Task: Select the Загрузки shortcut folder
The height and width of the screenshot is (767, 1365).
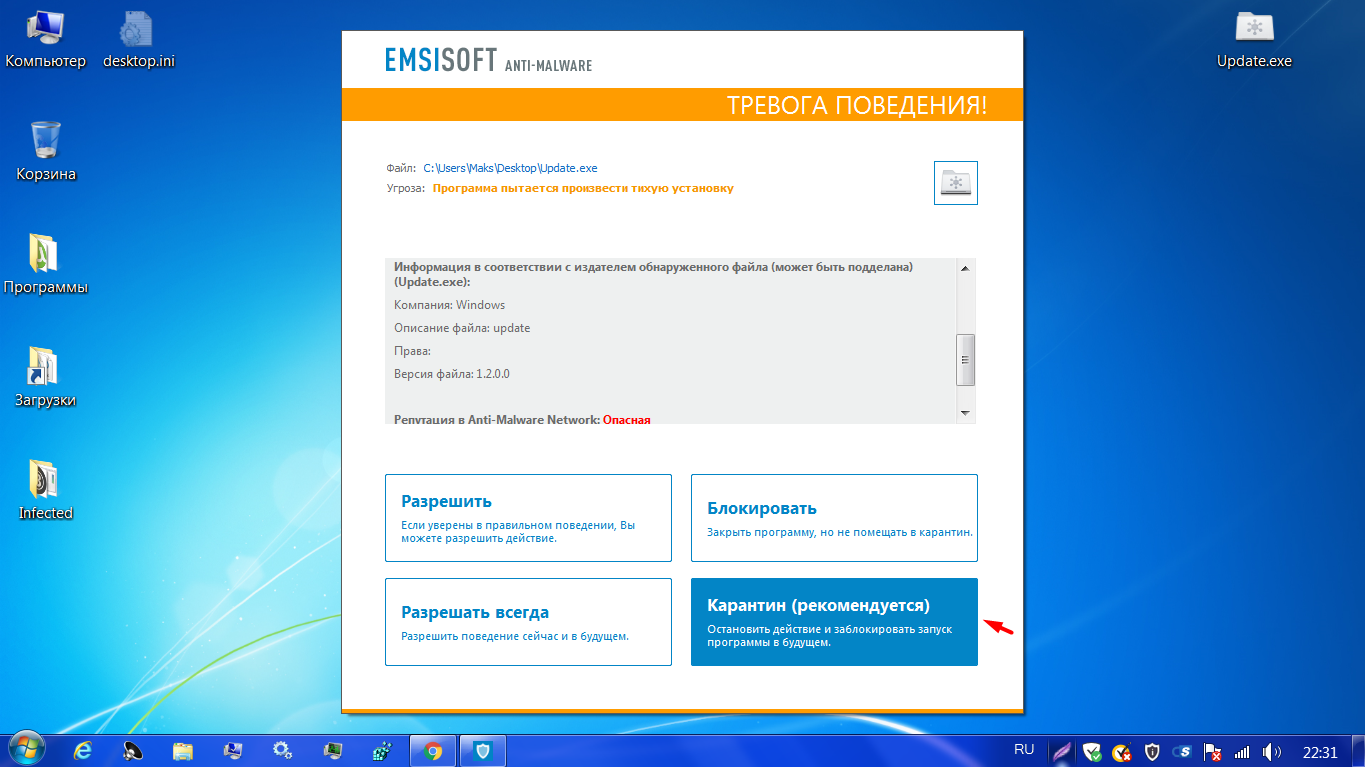Action: 46,378
